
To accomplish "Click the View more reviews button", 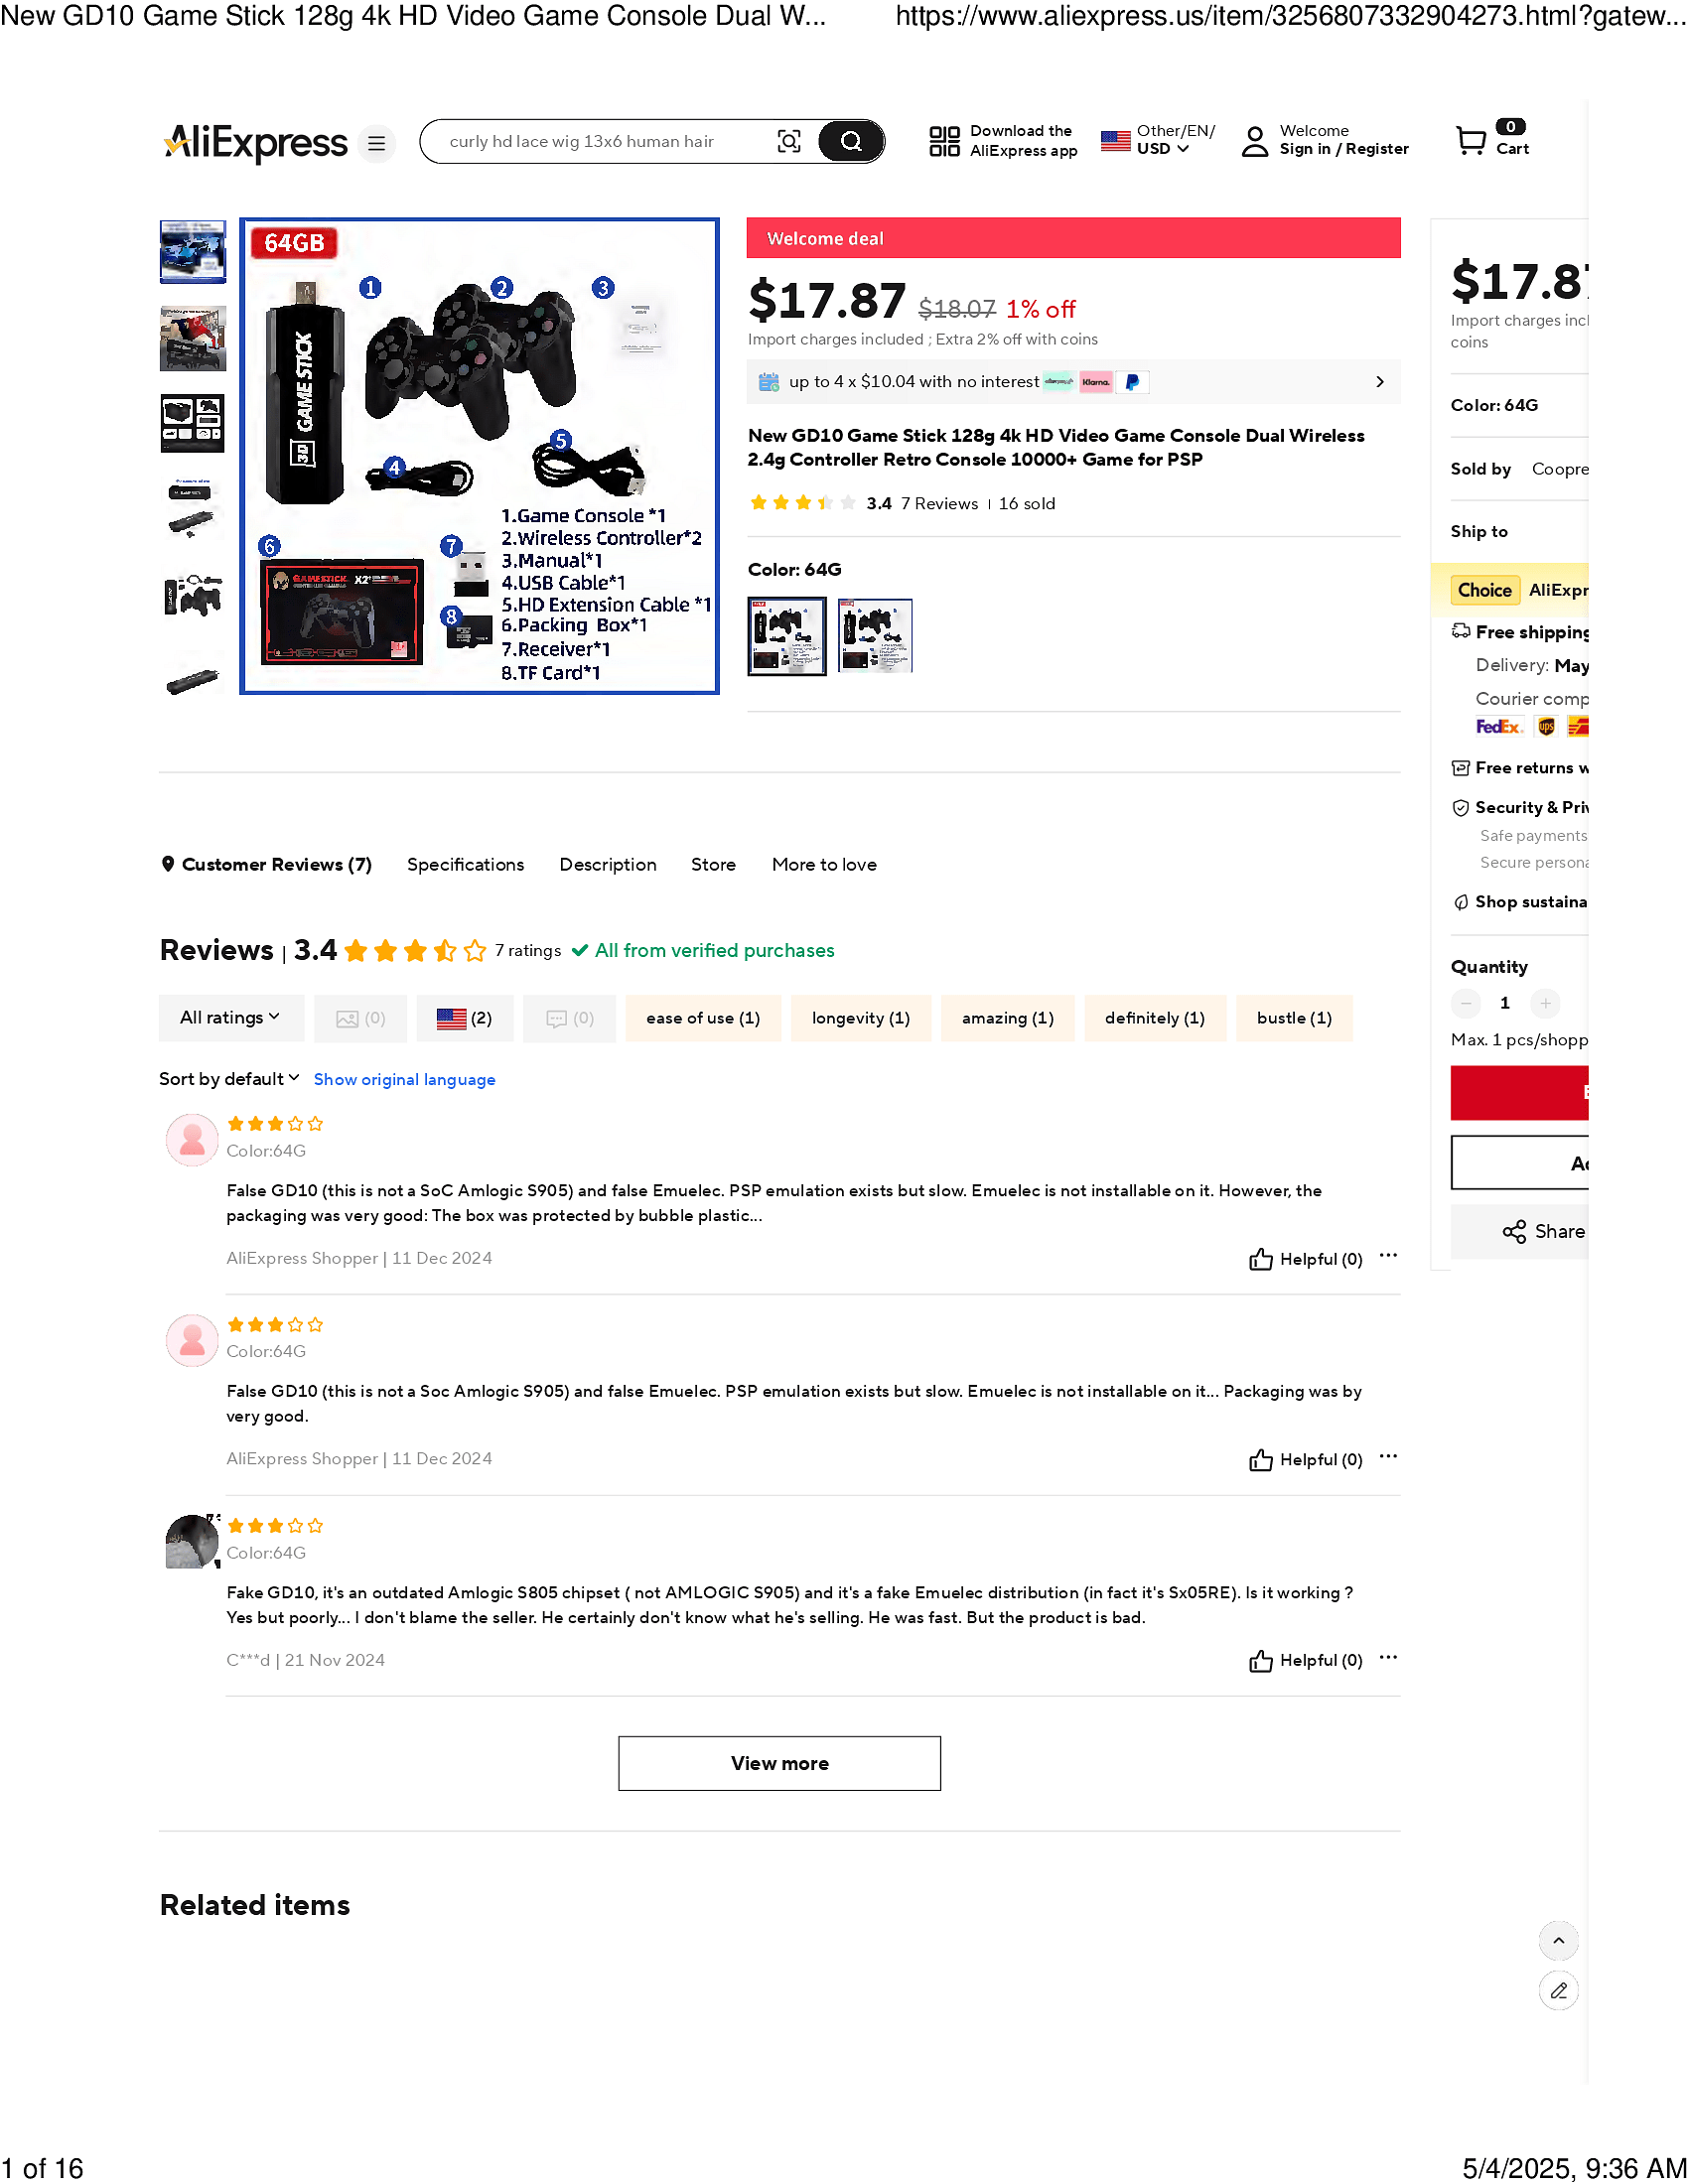I will click(x=779, y=1764).
